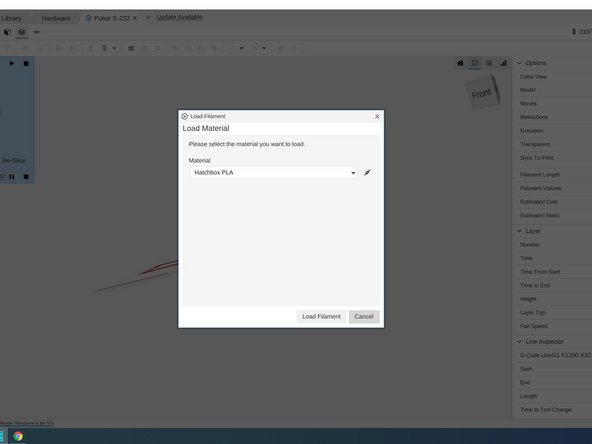Click the vertical ruler toolbar icon
The height and width of the screenshot is (444, 592).
tap(105, 48)
